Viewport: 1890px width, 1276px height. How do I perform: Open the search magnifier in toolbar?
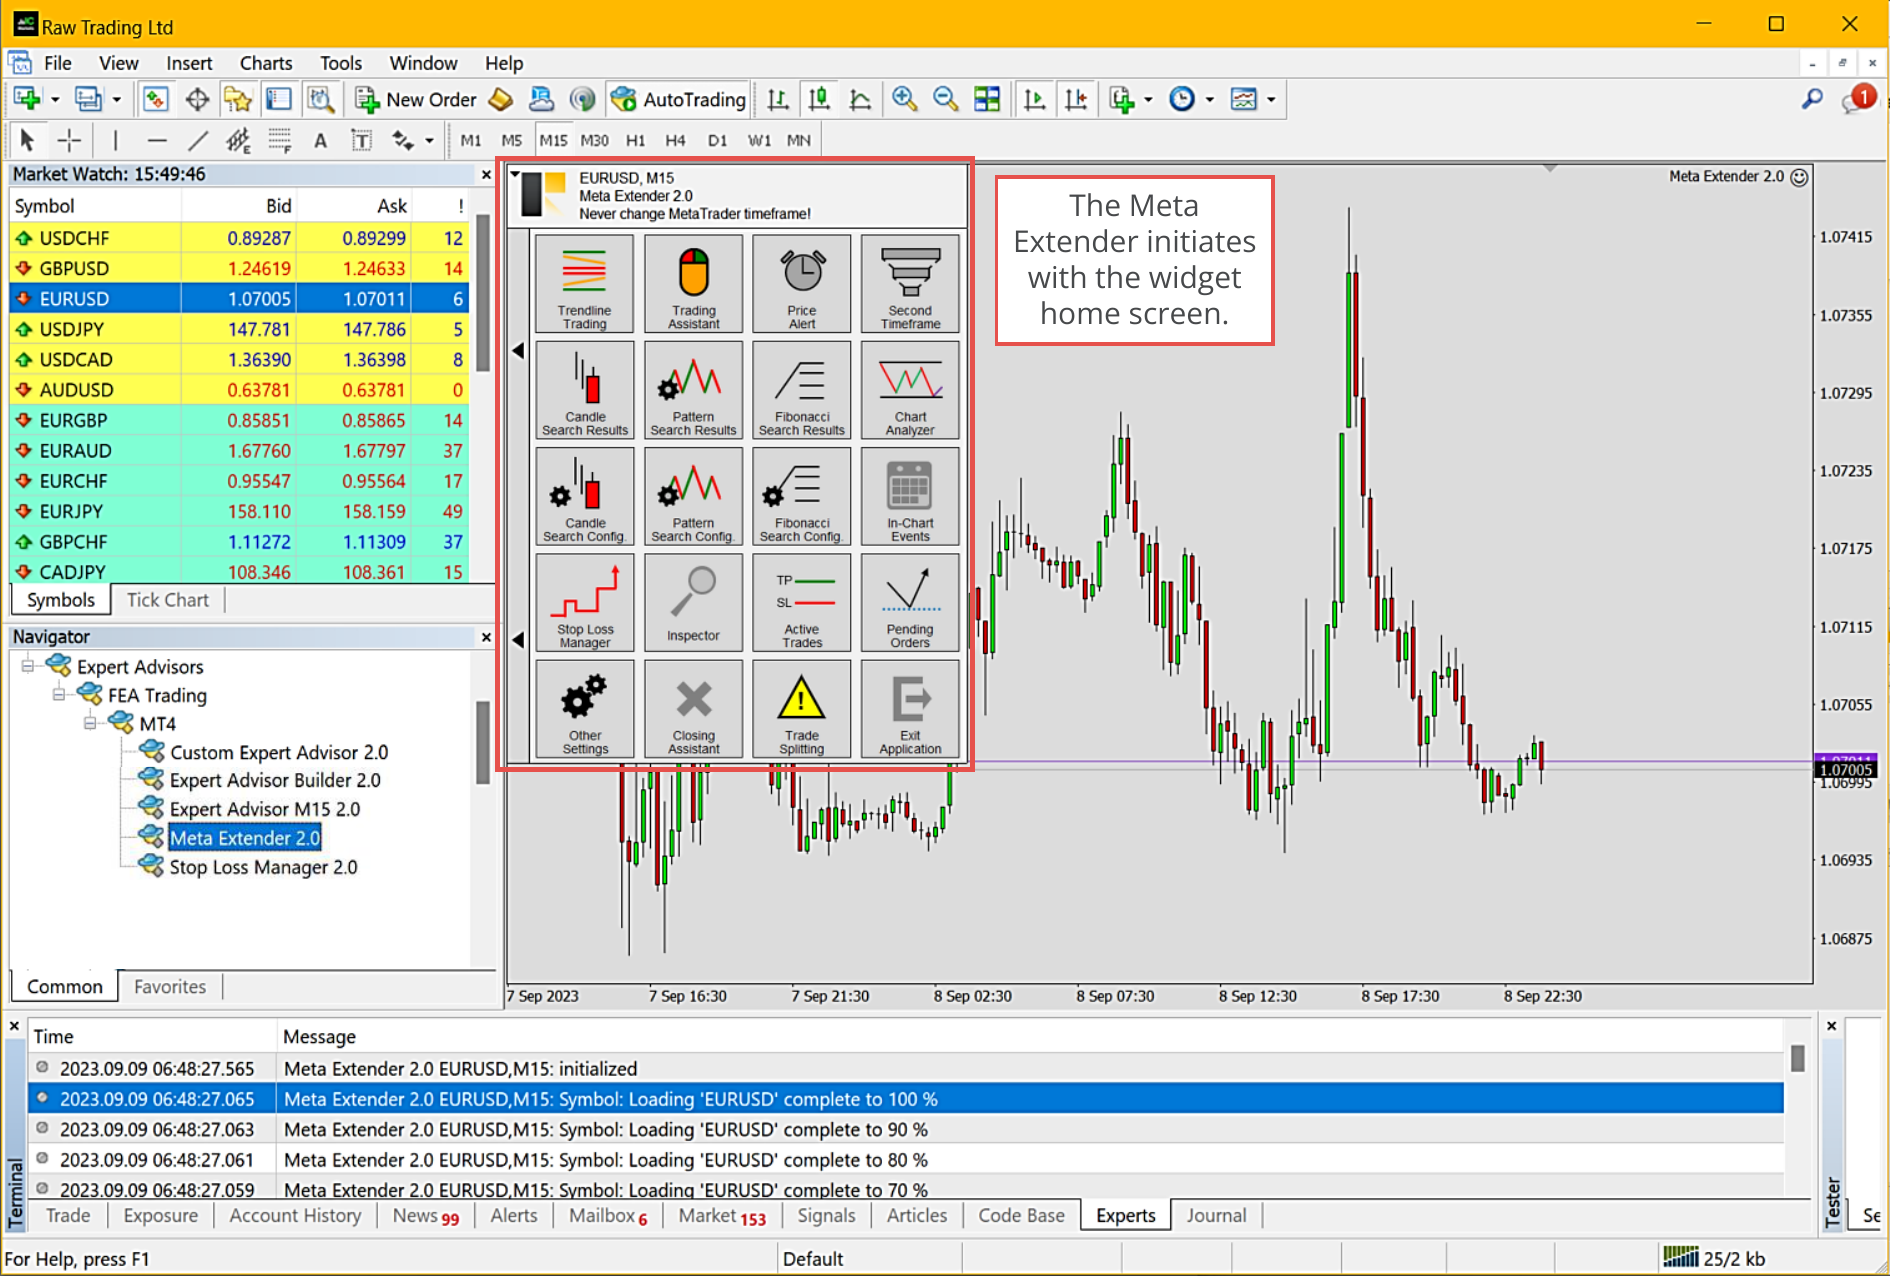click(1812, 99)
